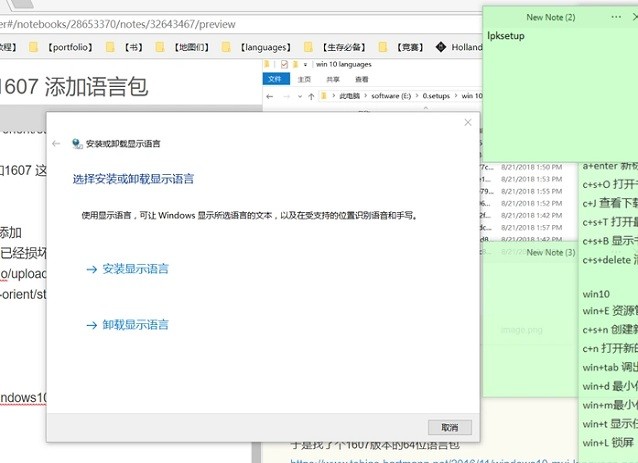This screenshot has height=463, width=638.
Task: Click the globe icon in dialog title
Action: click(x=76, y=144)
